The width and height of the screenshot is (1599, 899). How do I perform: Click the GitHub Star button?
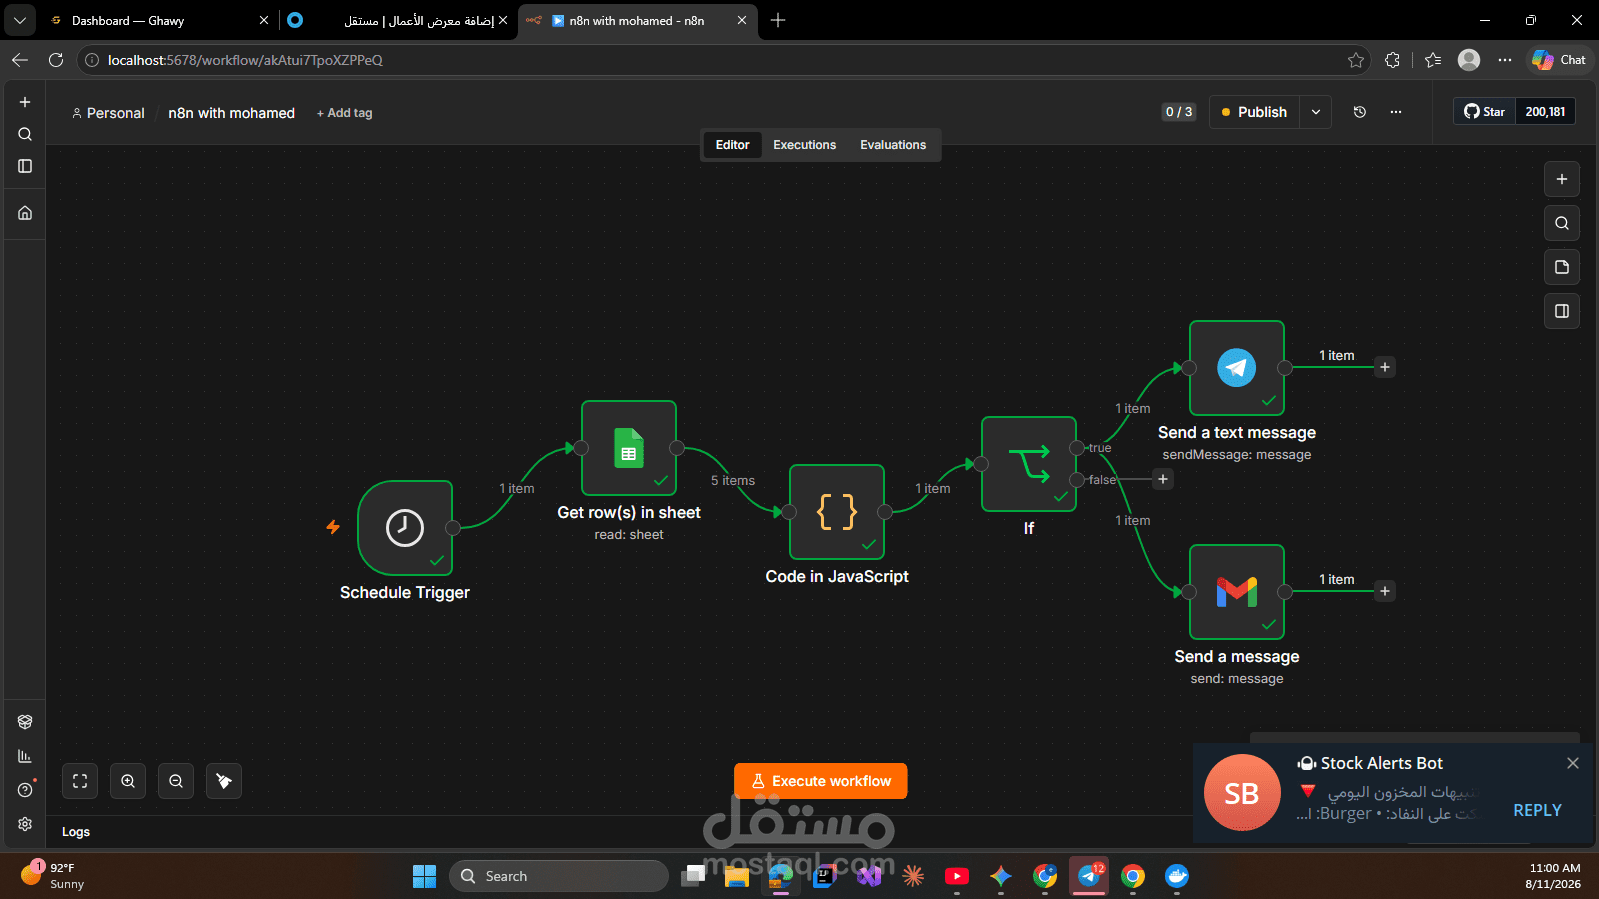(x=1485, y=112)
